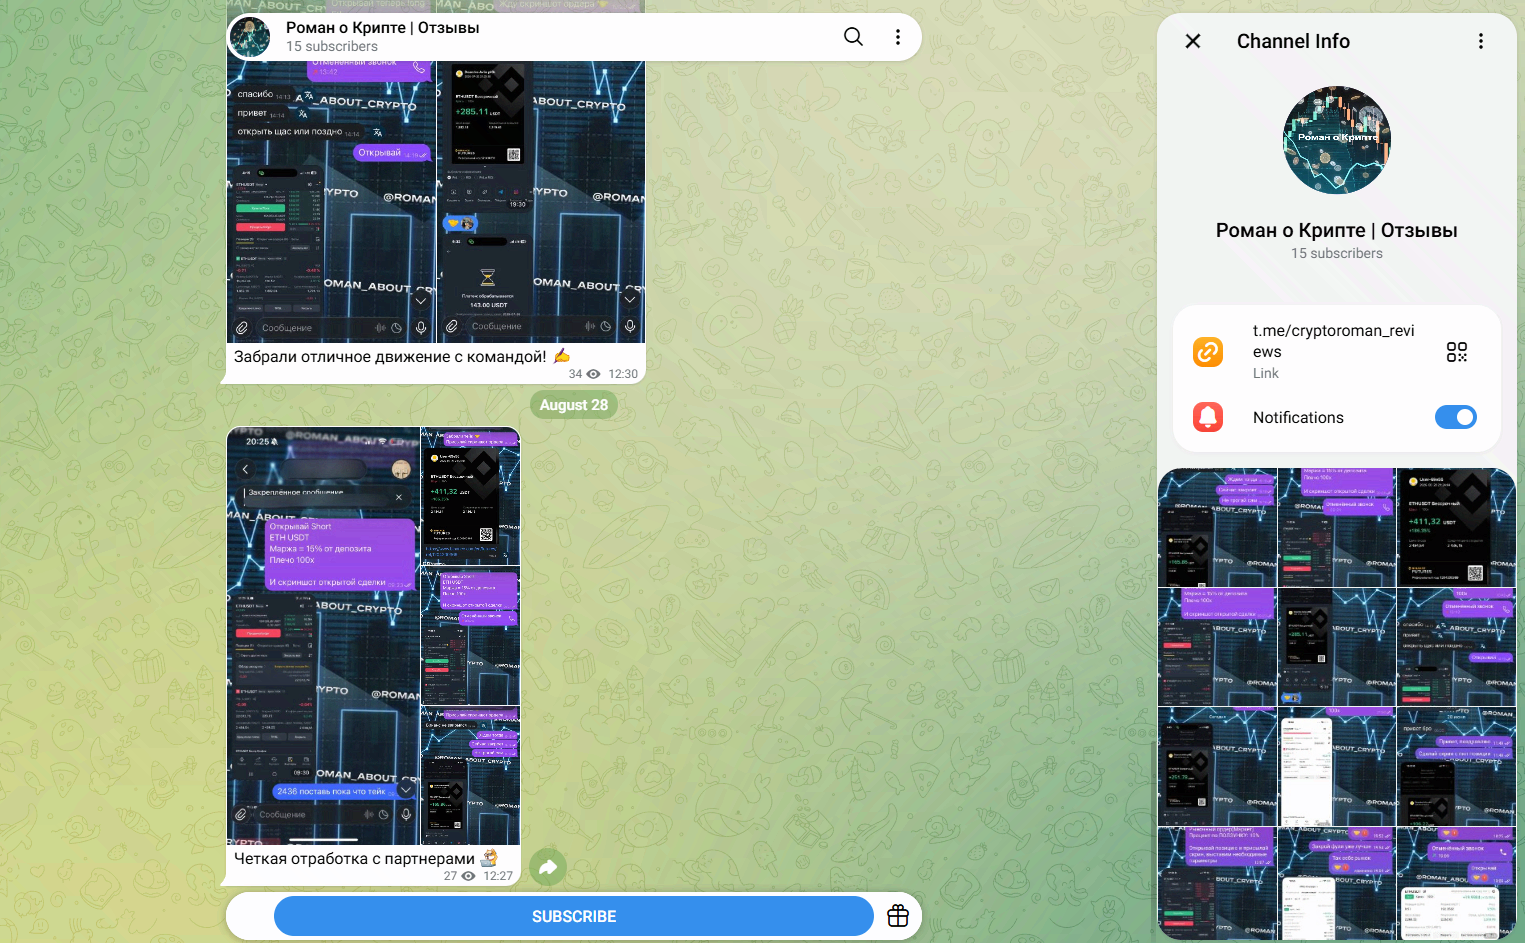The height and width of the screenshot is (943, 1525).
Task: Click the orange link icon
Action: click(x=1208, y=352)
